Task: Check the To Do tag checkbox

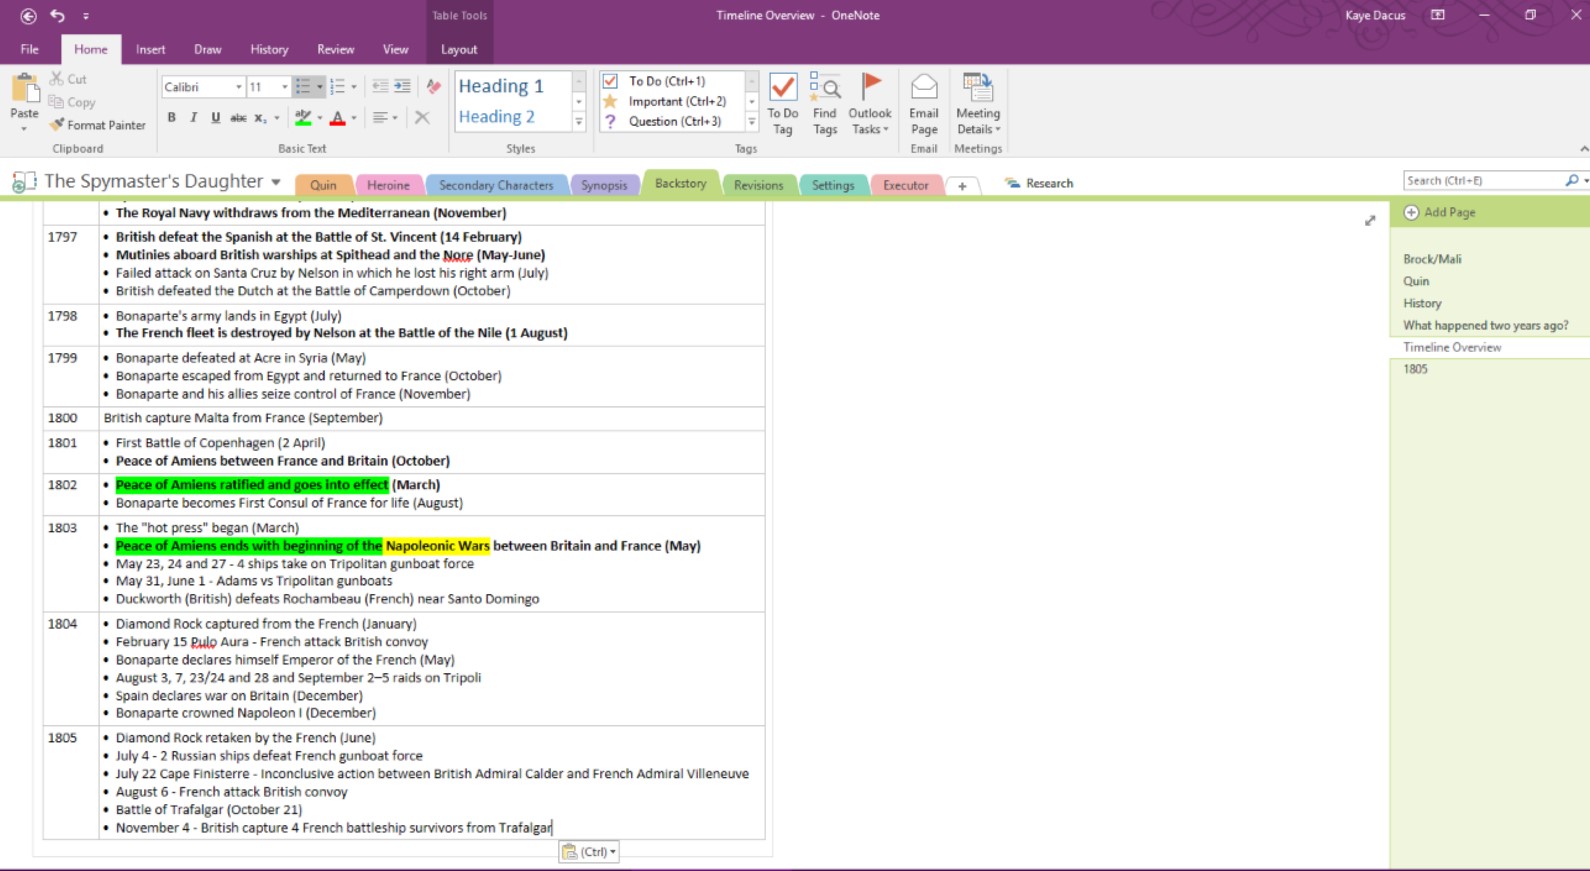Action: click(x=610, y=81)
